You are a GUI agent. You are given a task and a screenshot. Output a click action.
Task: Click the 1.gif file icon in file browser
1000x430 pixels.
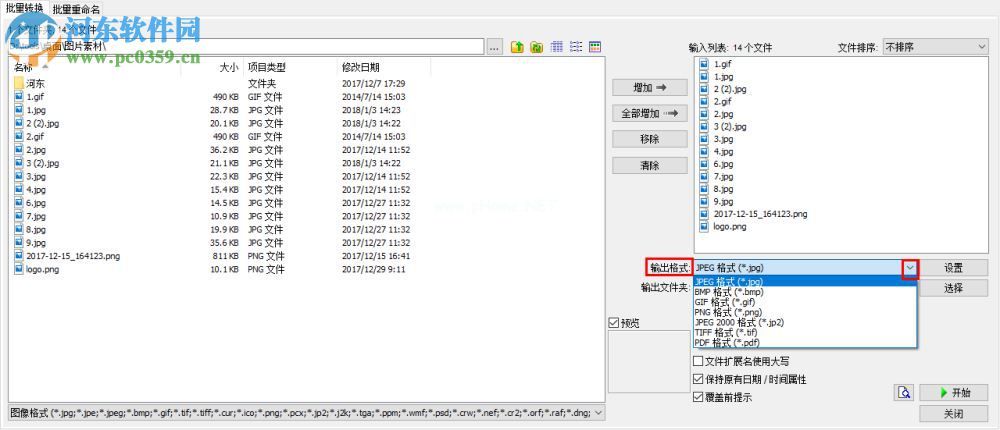[x=18, y=97]
